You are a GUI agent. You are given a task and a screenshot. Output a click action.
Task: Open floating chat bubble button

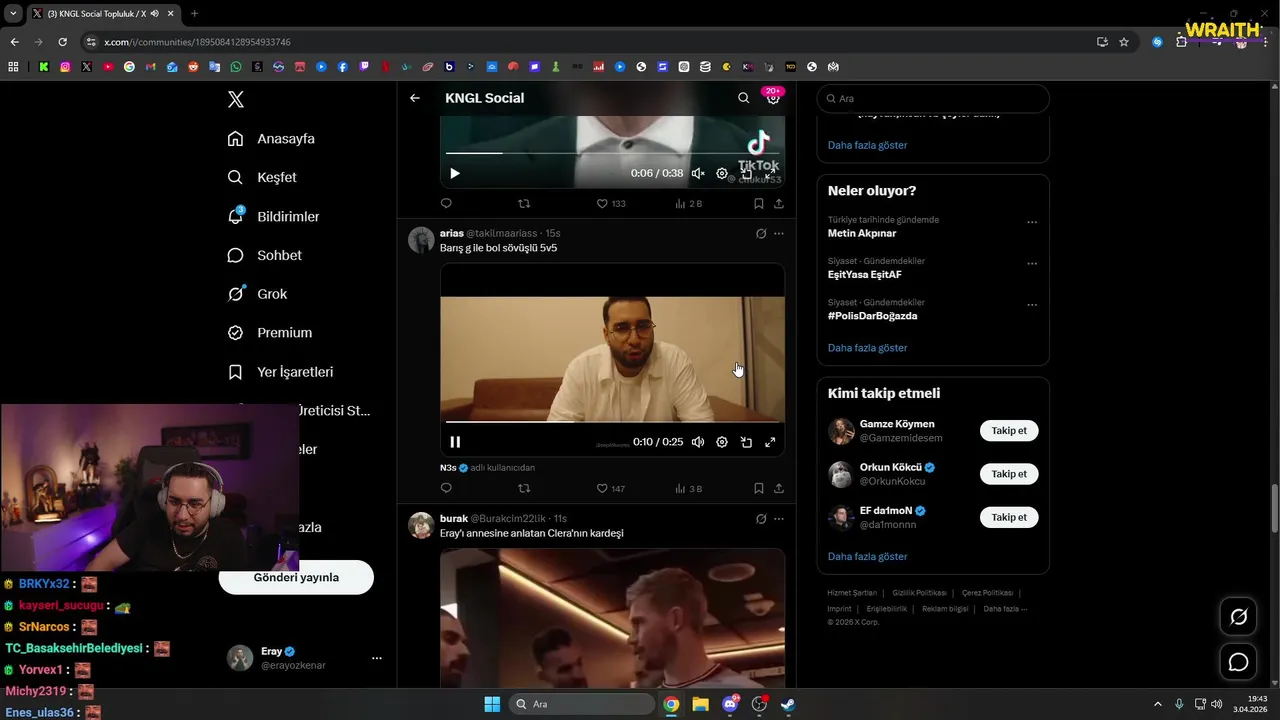1238,662
